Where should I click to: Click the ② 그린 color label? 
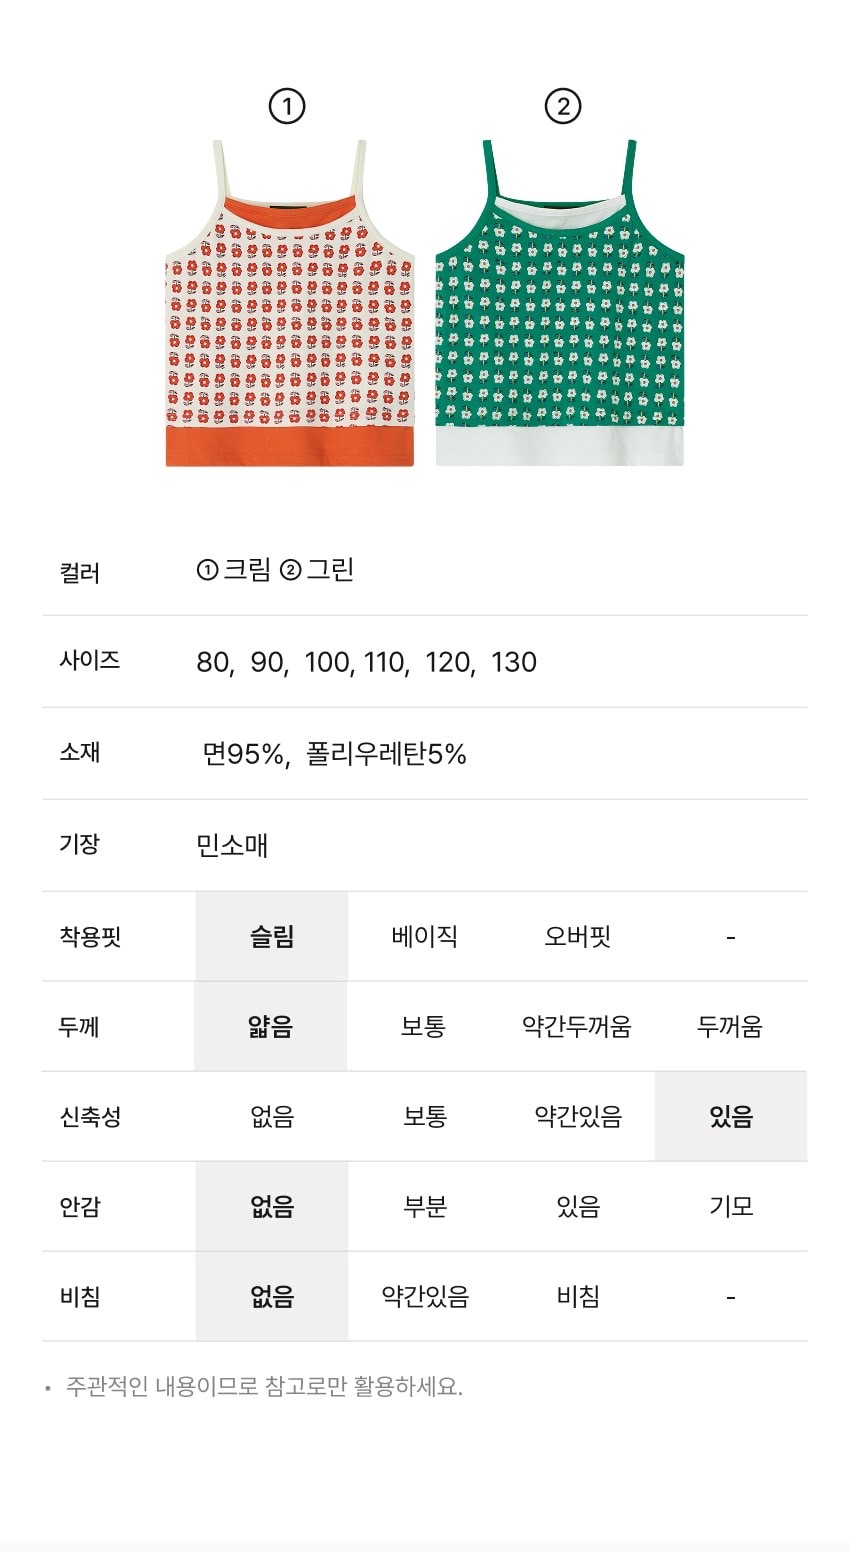pyautogui.click(x=318, y=570)
